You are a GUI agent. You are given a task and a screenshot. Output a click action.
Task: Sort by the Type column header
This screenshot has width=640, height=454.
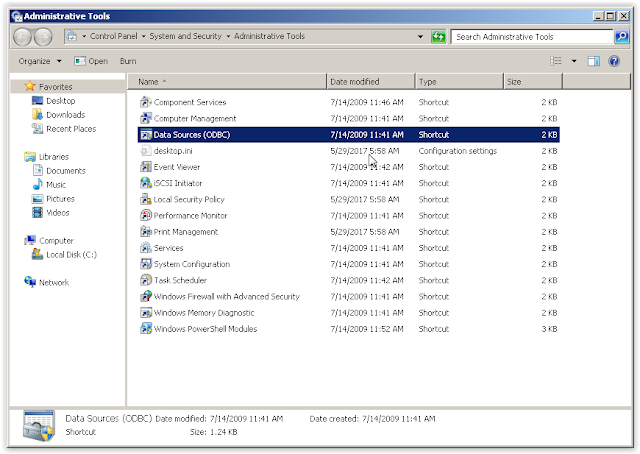point(459,82)
